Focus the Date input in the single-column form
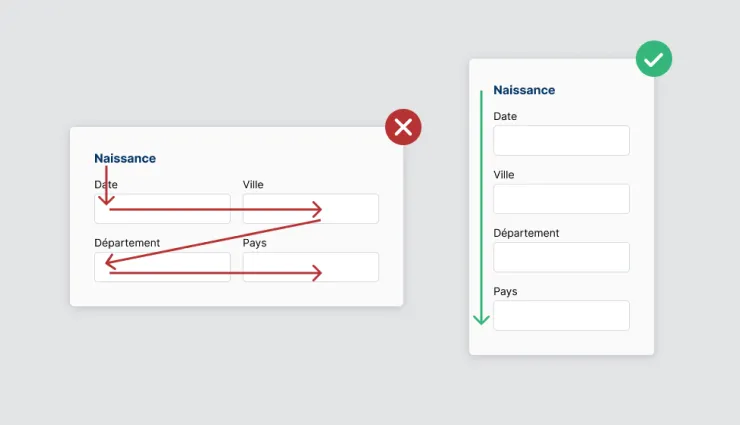This screenshot has height=425, width=740. click(x=561, y=141)
